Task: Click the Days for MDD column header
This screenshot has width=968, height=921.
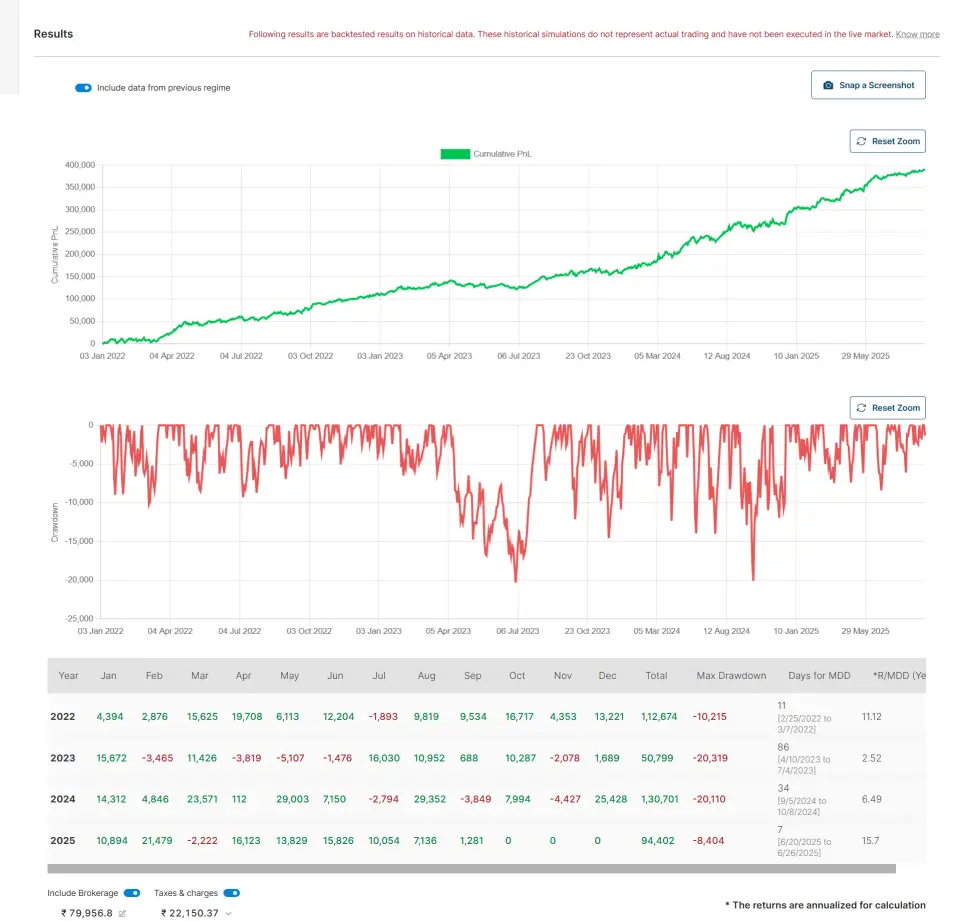Action: point(819,676)
